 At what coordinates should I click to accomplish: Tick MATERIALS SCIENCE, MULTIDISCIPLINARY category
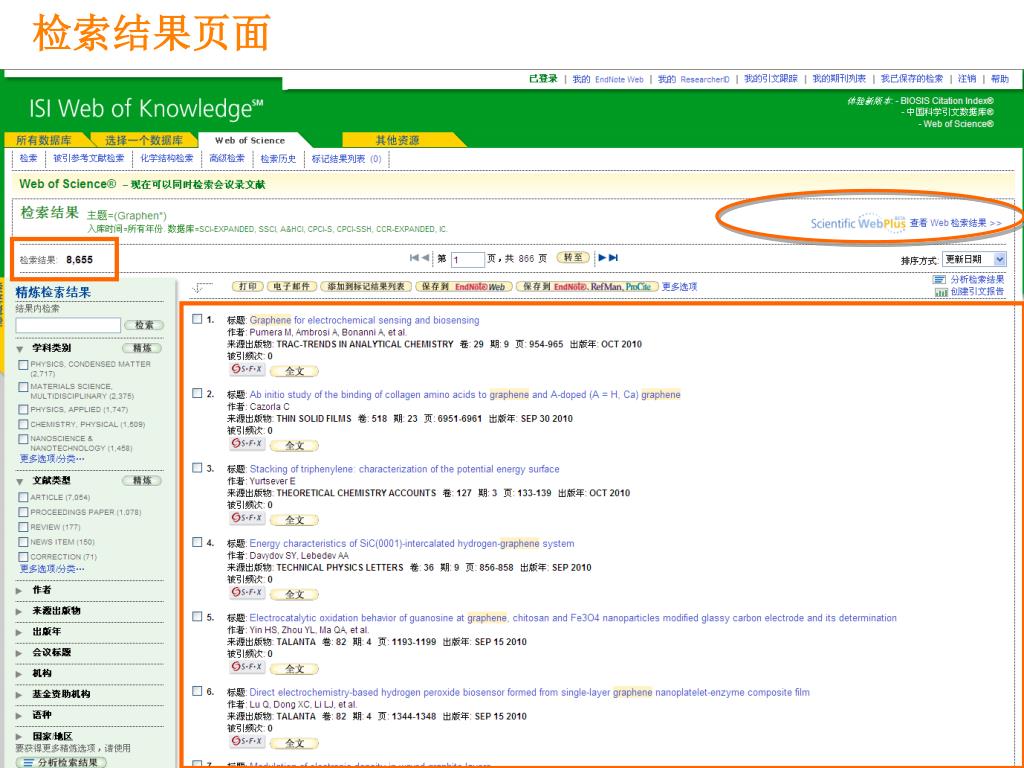pyautogui.click(x=24, y=387)
